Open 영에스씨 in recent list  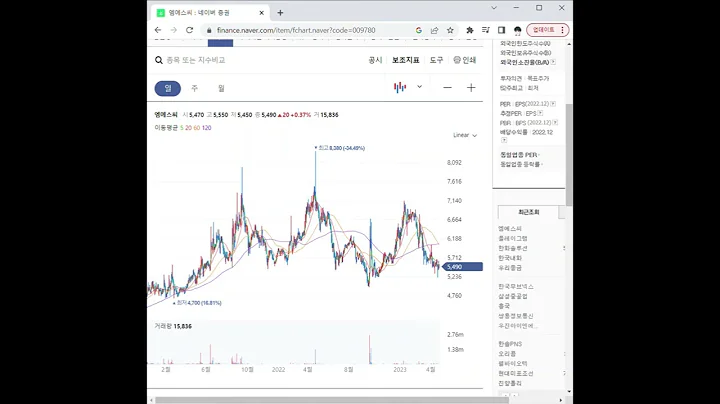tap(510, 229)
